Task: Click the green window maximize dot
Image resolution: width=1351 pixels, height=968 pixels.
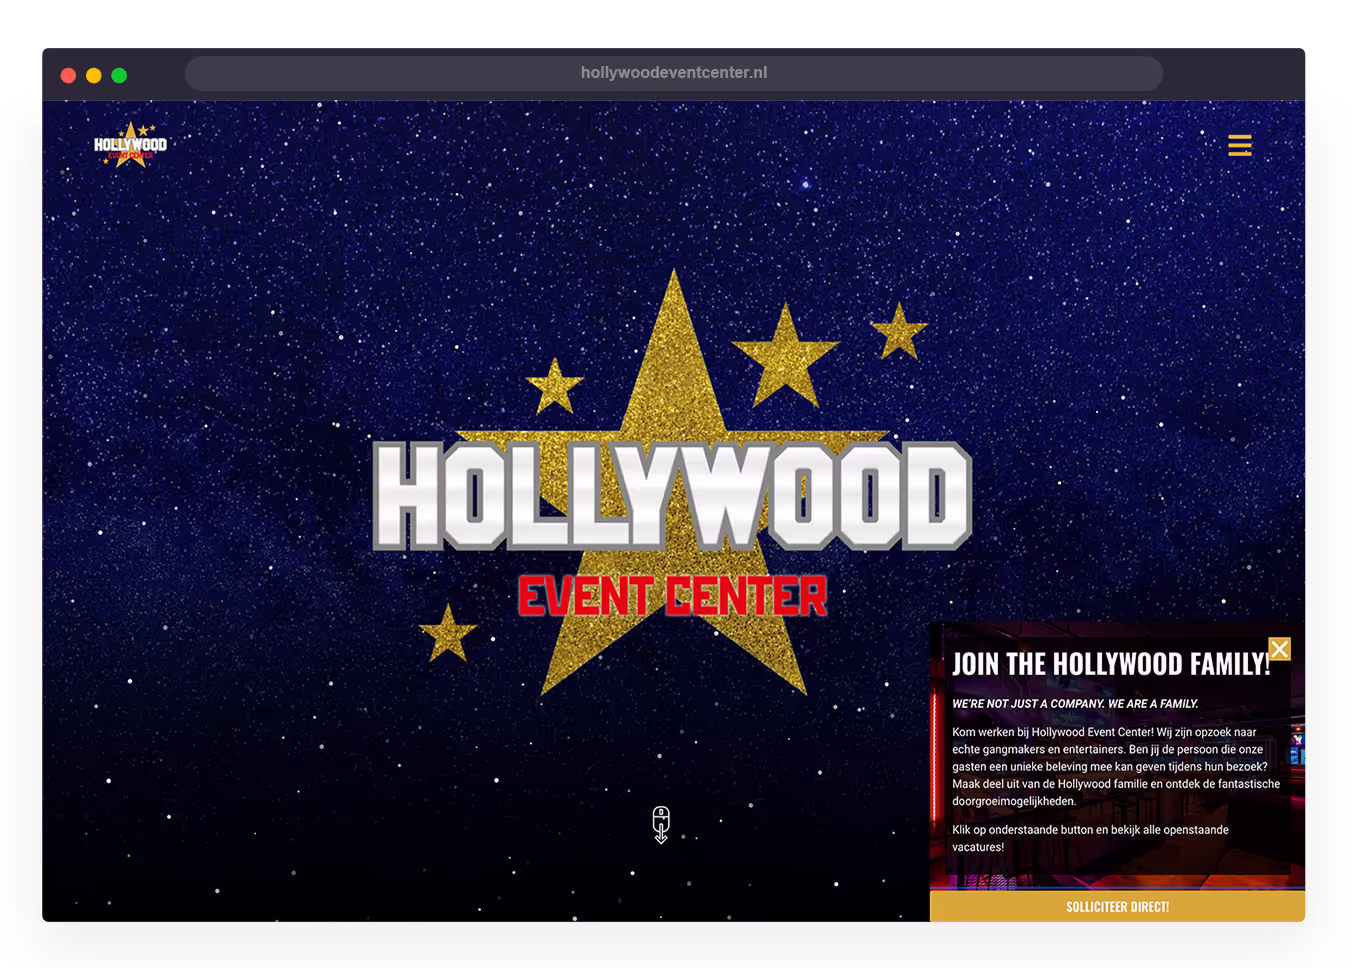Action: click(x=119, y=75)
